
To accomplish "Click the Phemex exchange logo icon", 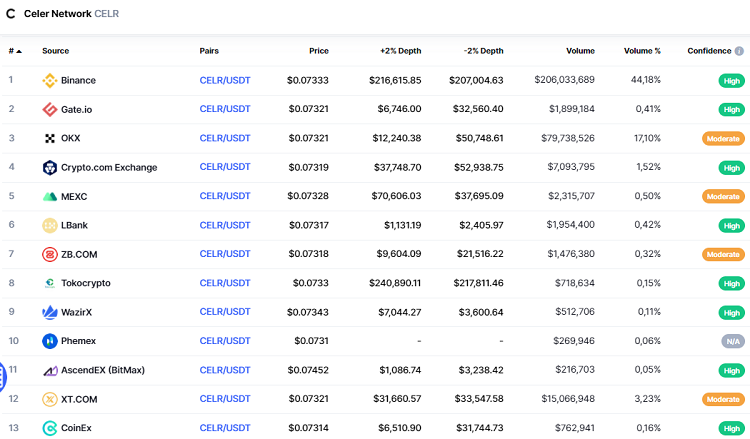I will [50, 341].
